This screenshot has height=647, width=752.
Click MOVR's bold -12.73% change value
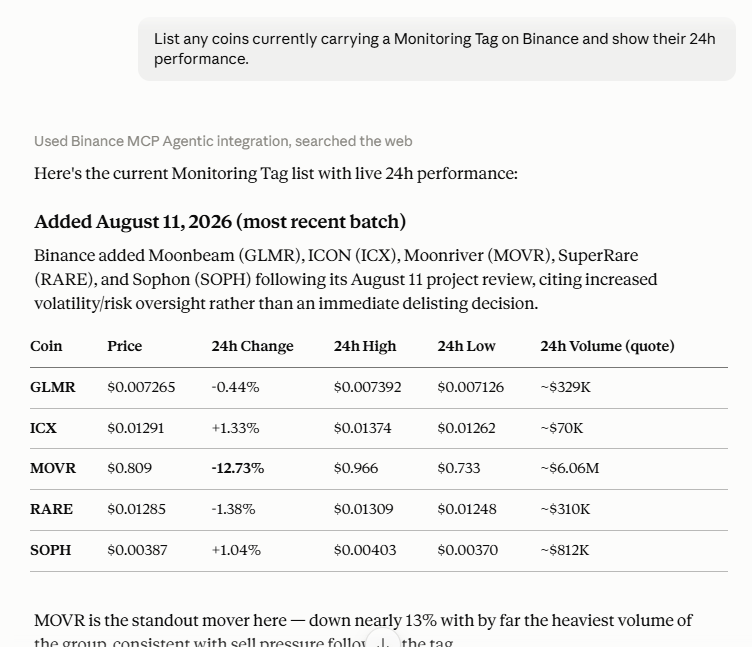tap(237, 468)
